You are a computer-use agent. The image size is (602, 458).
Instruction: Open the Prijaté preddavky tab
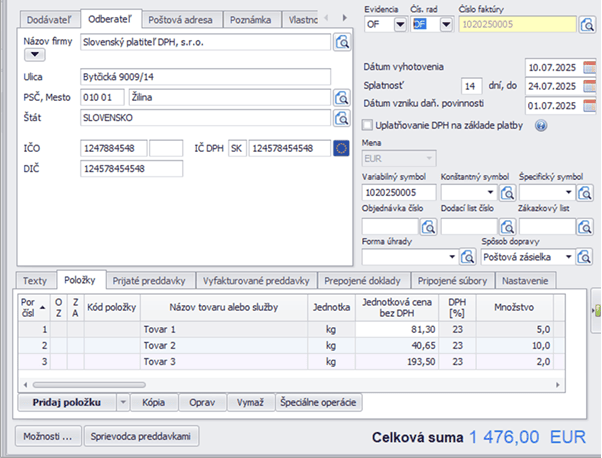click(146, 280)
